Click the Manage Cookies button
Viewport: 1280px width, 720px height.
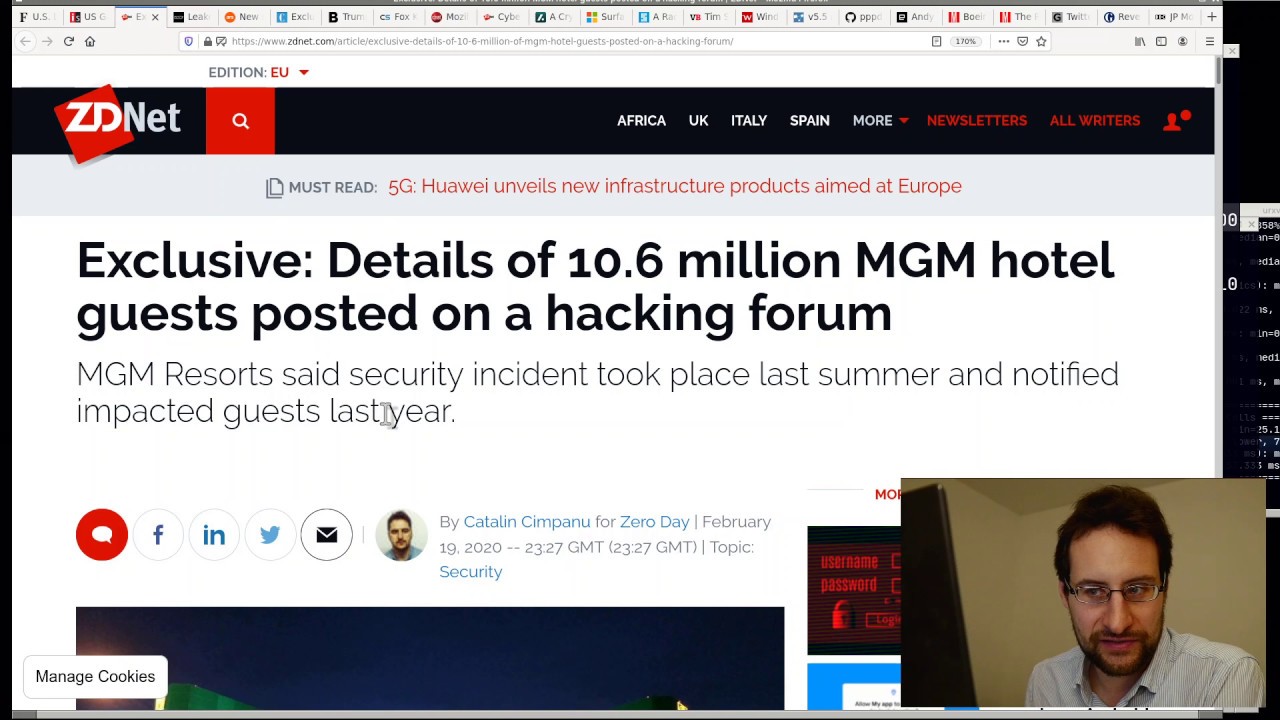[96, 677]
